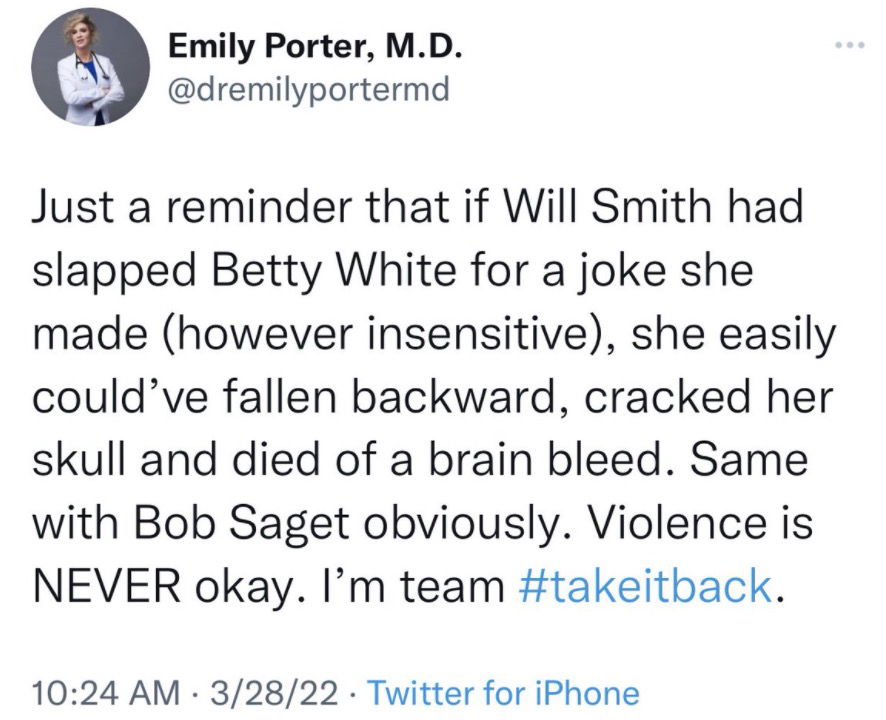The height and width of the screenshot is (720, 886).
Task: Click the Twitter for iPhone source link
Action: pos(503,693)
